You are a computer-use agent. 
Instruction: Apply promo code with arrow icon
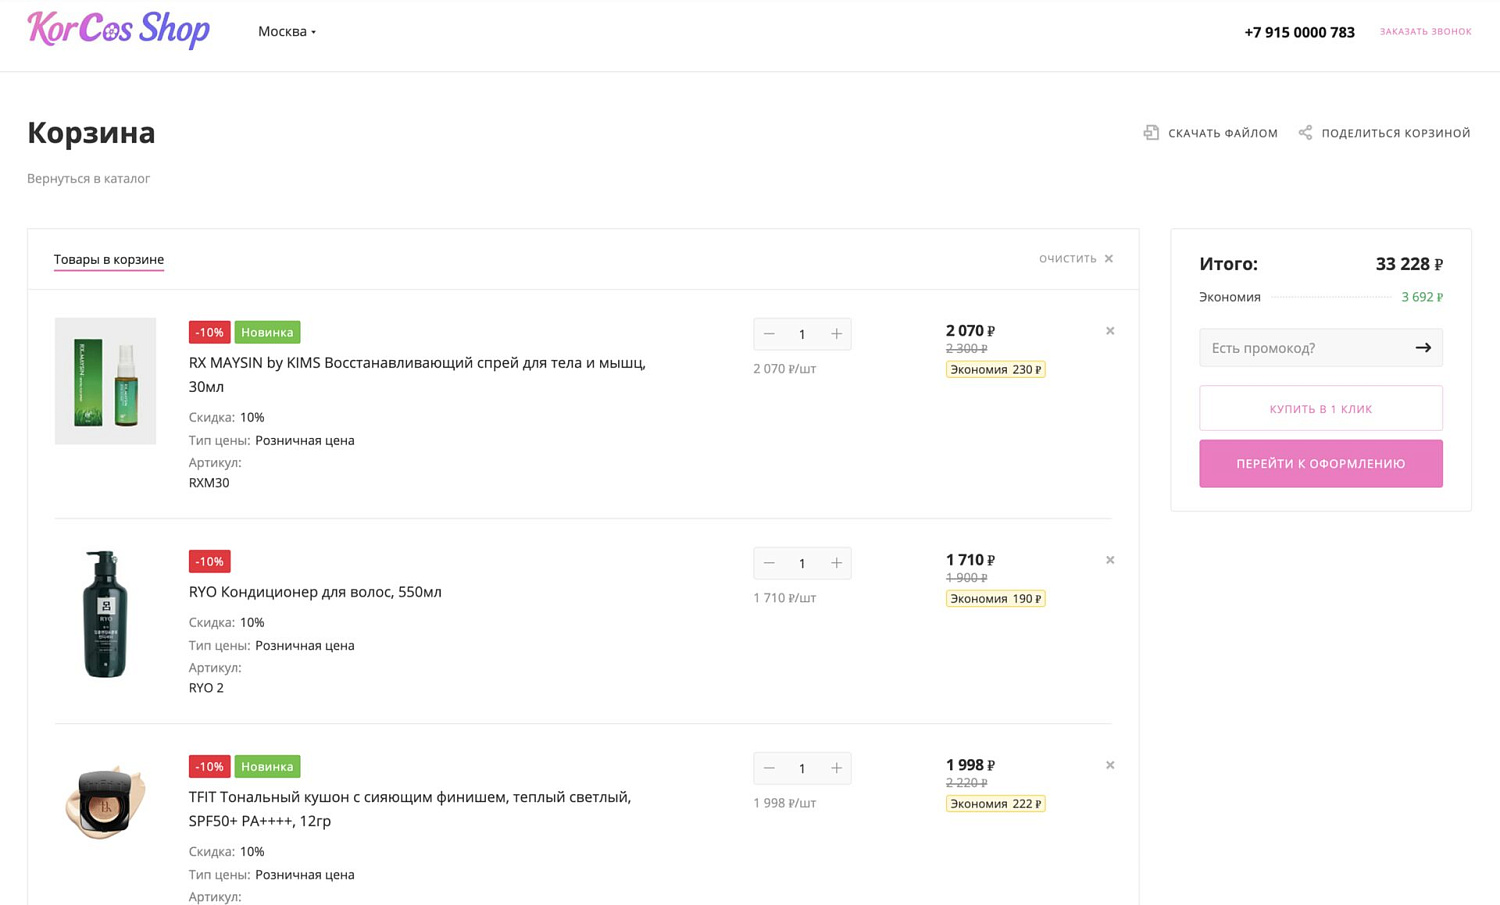(1423, 348)
